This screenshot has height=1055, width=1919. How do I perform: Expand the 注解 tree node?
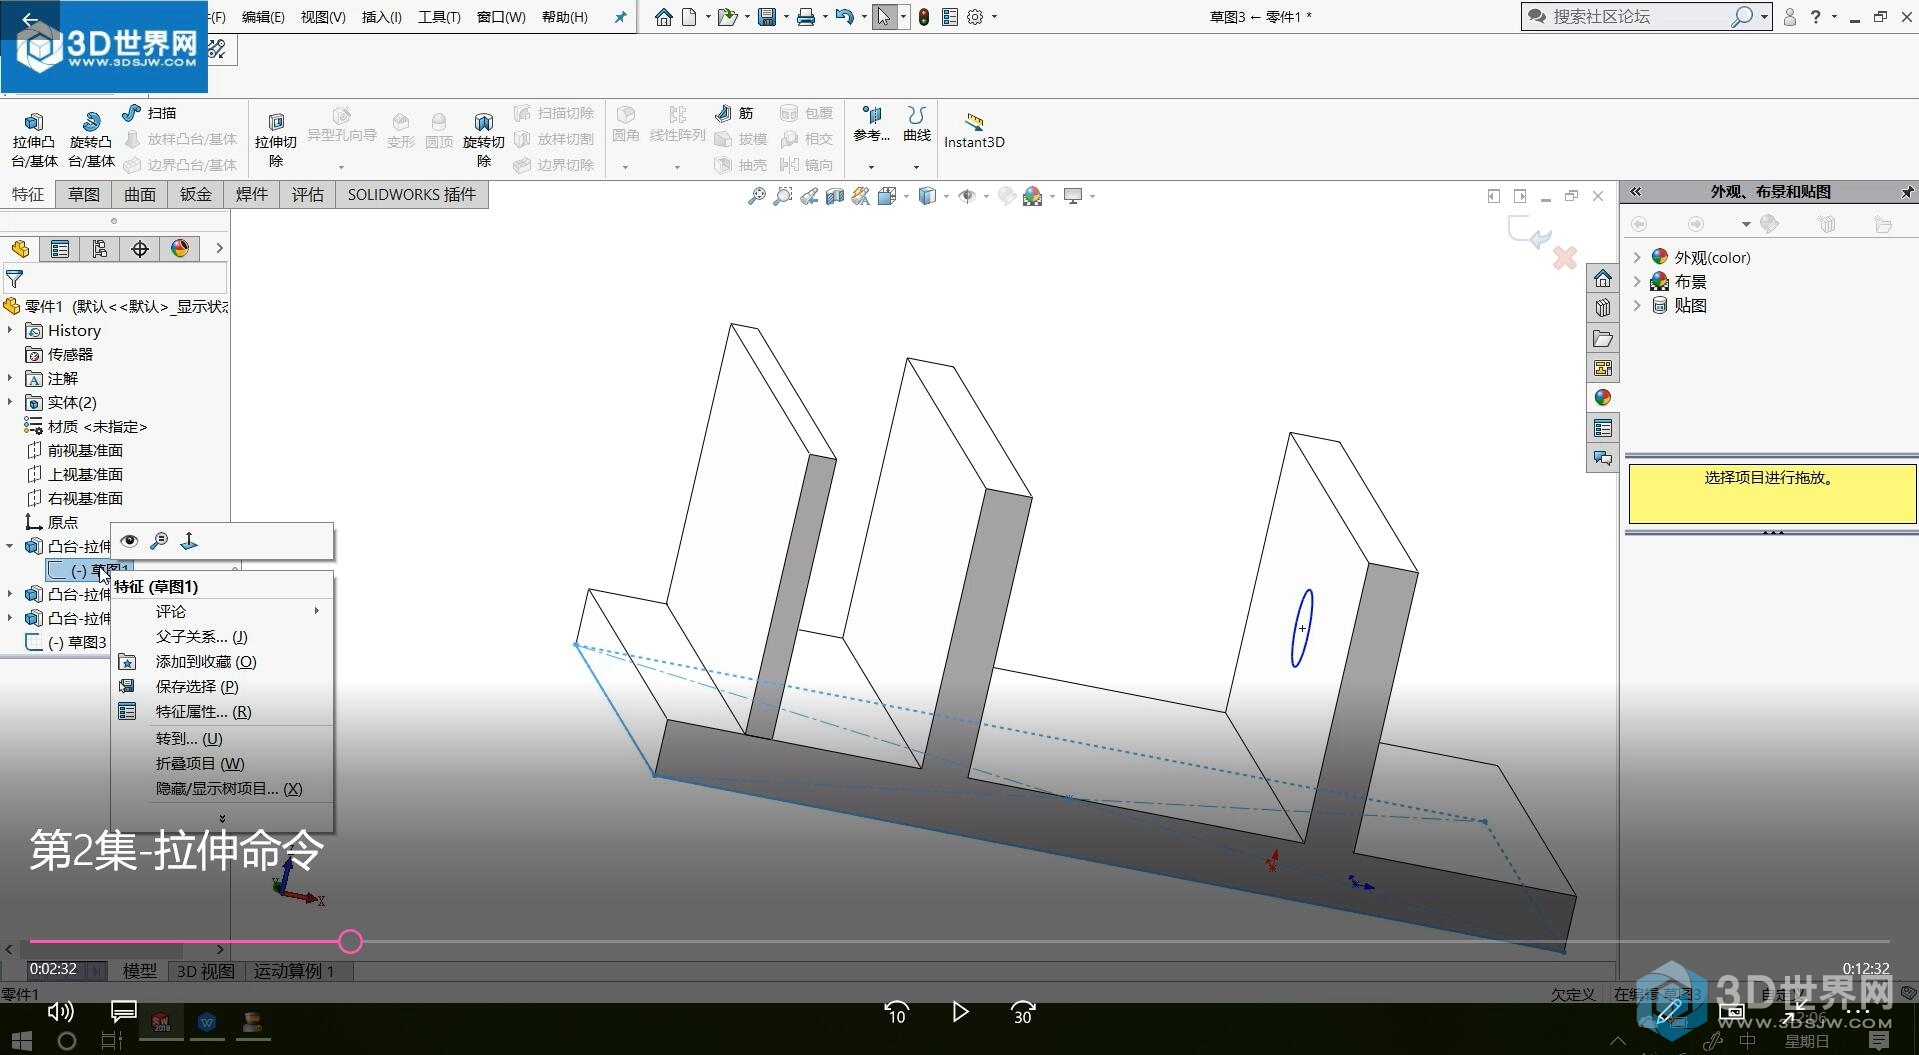click(10, 378)
